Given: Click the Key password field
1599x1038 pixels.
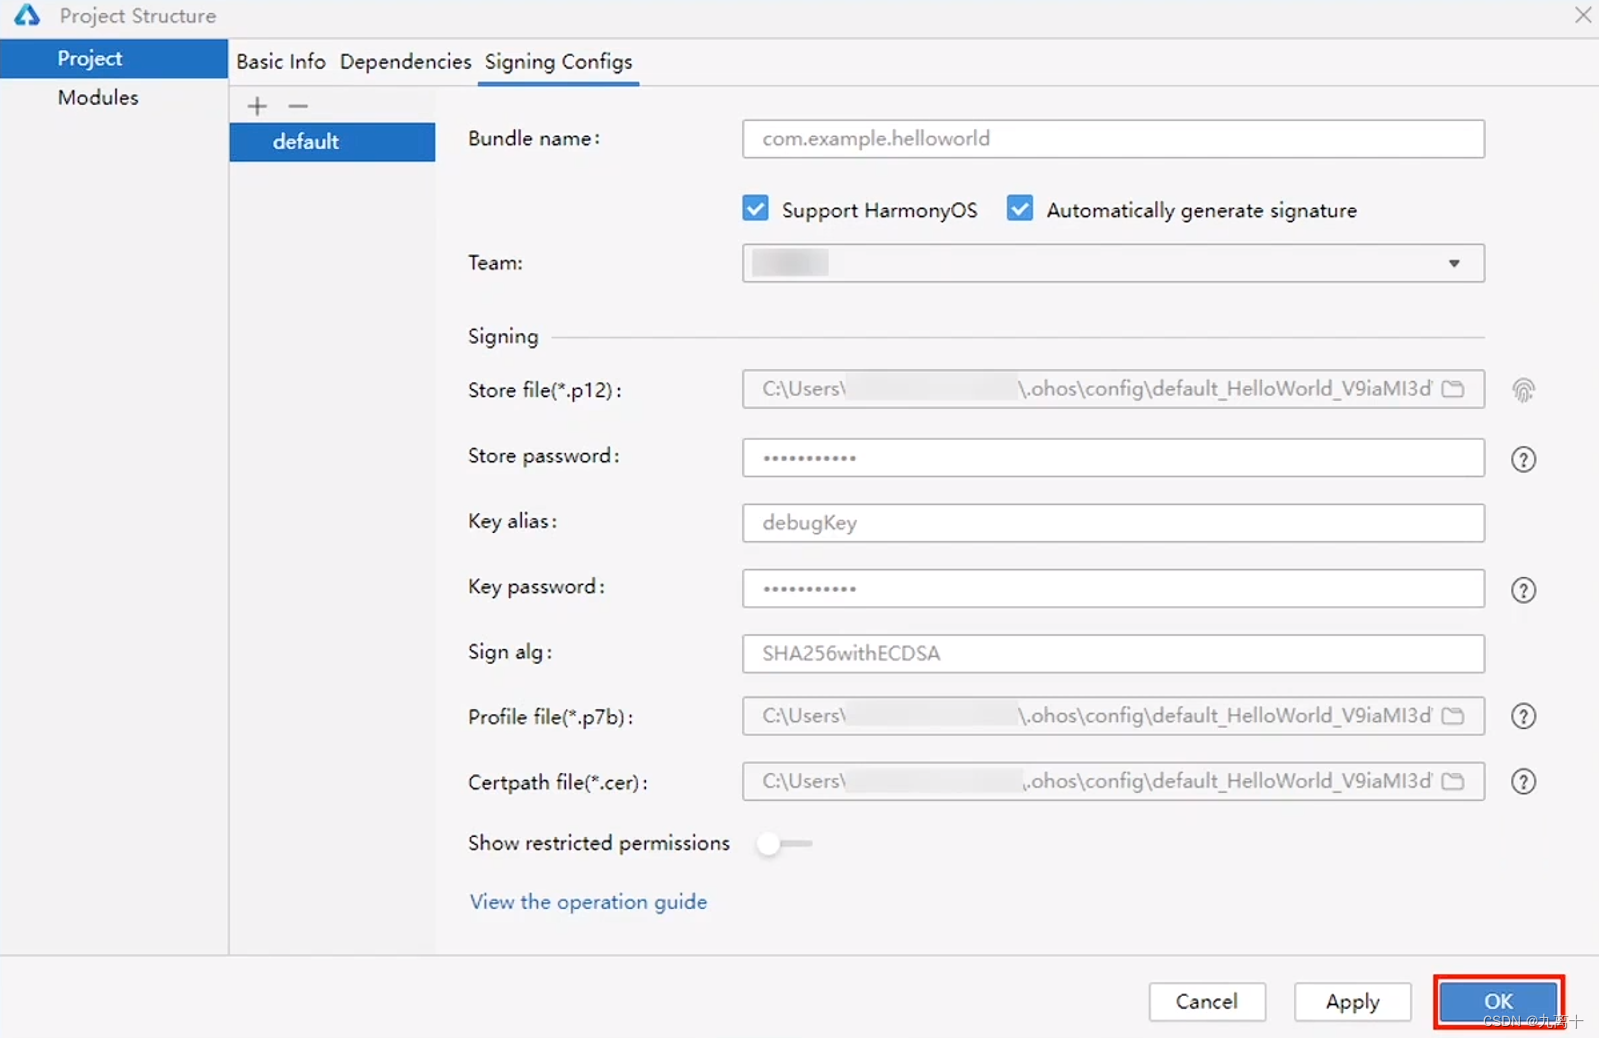Looking at the screenshot, I should click(x=1113, y=589).
